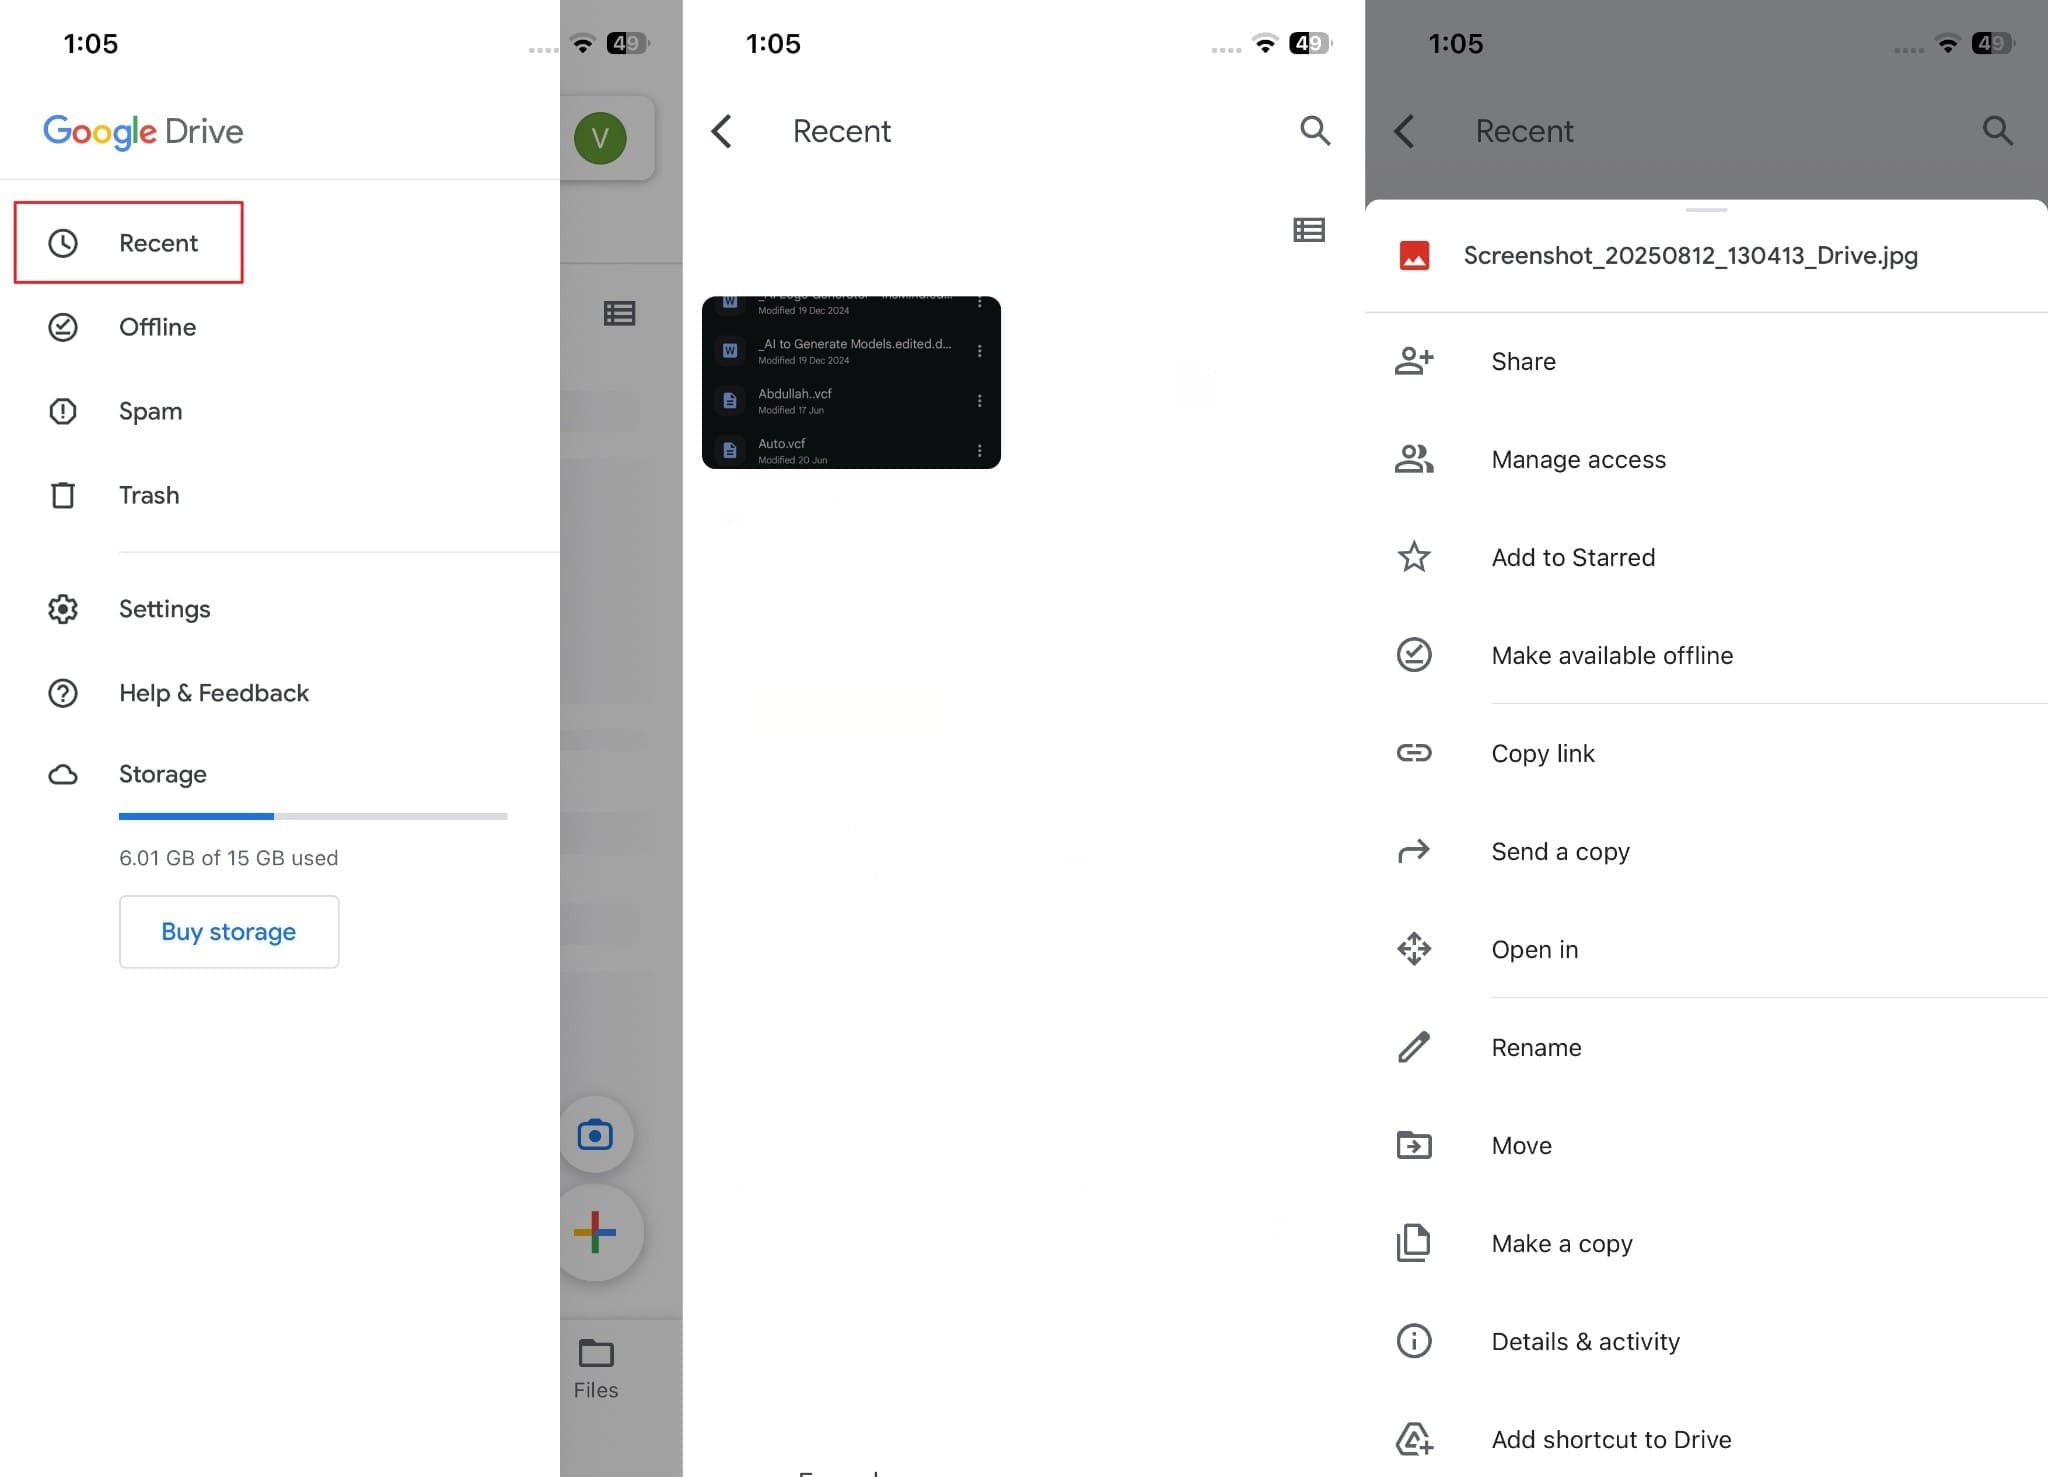Click the Make a copy pages icon
The image size is (2048, 1477).
pyautogui.click(x=1414, y=1243)
